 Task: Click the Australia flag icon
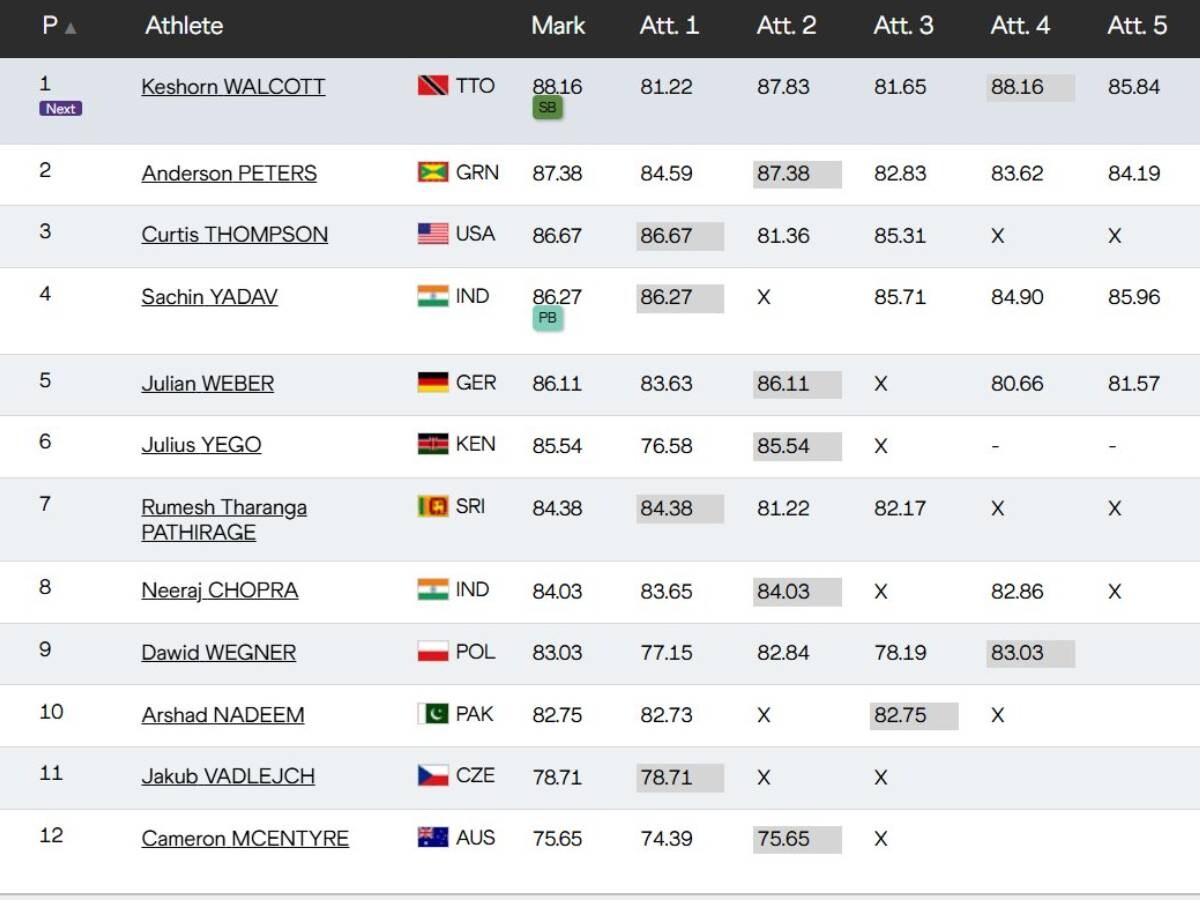click(432, 838)
